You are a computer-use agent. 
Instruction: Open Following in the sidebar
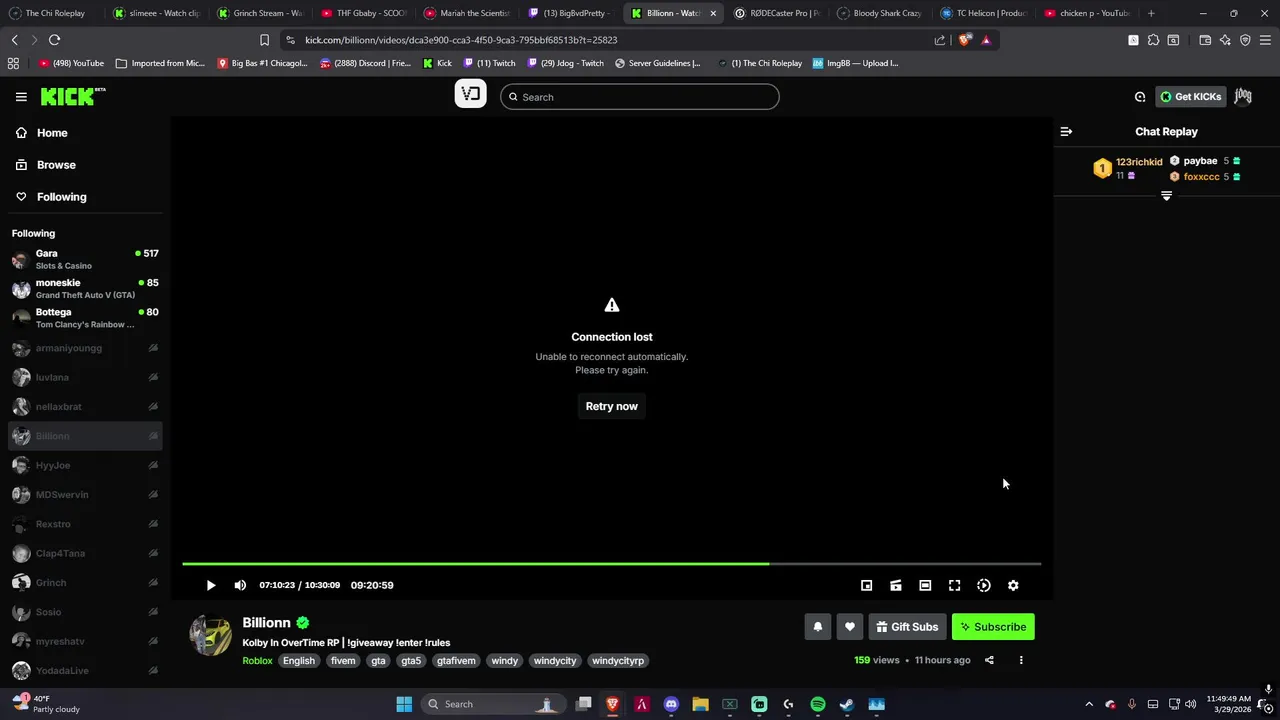[x=85, y=197]
